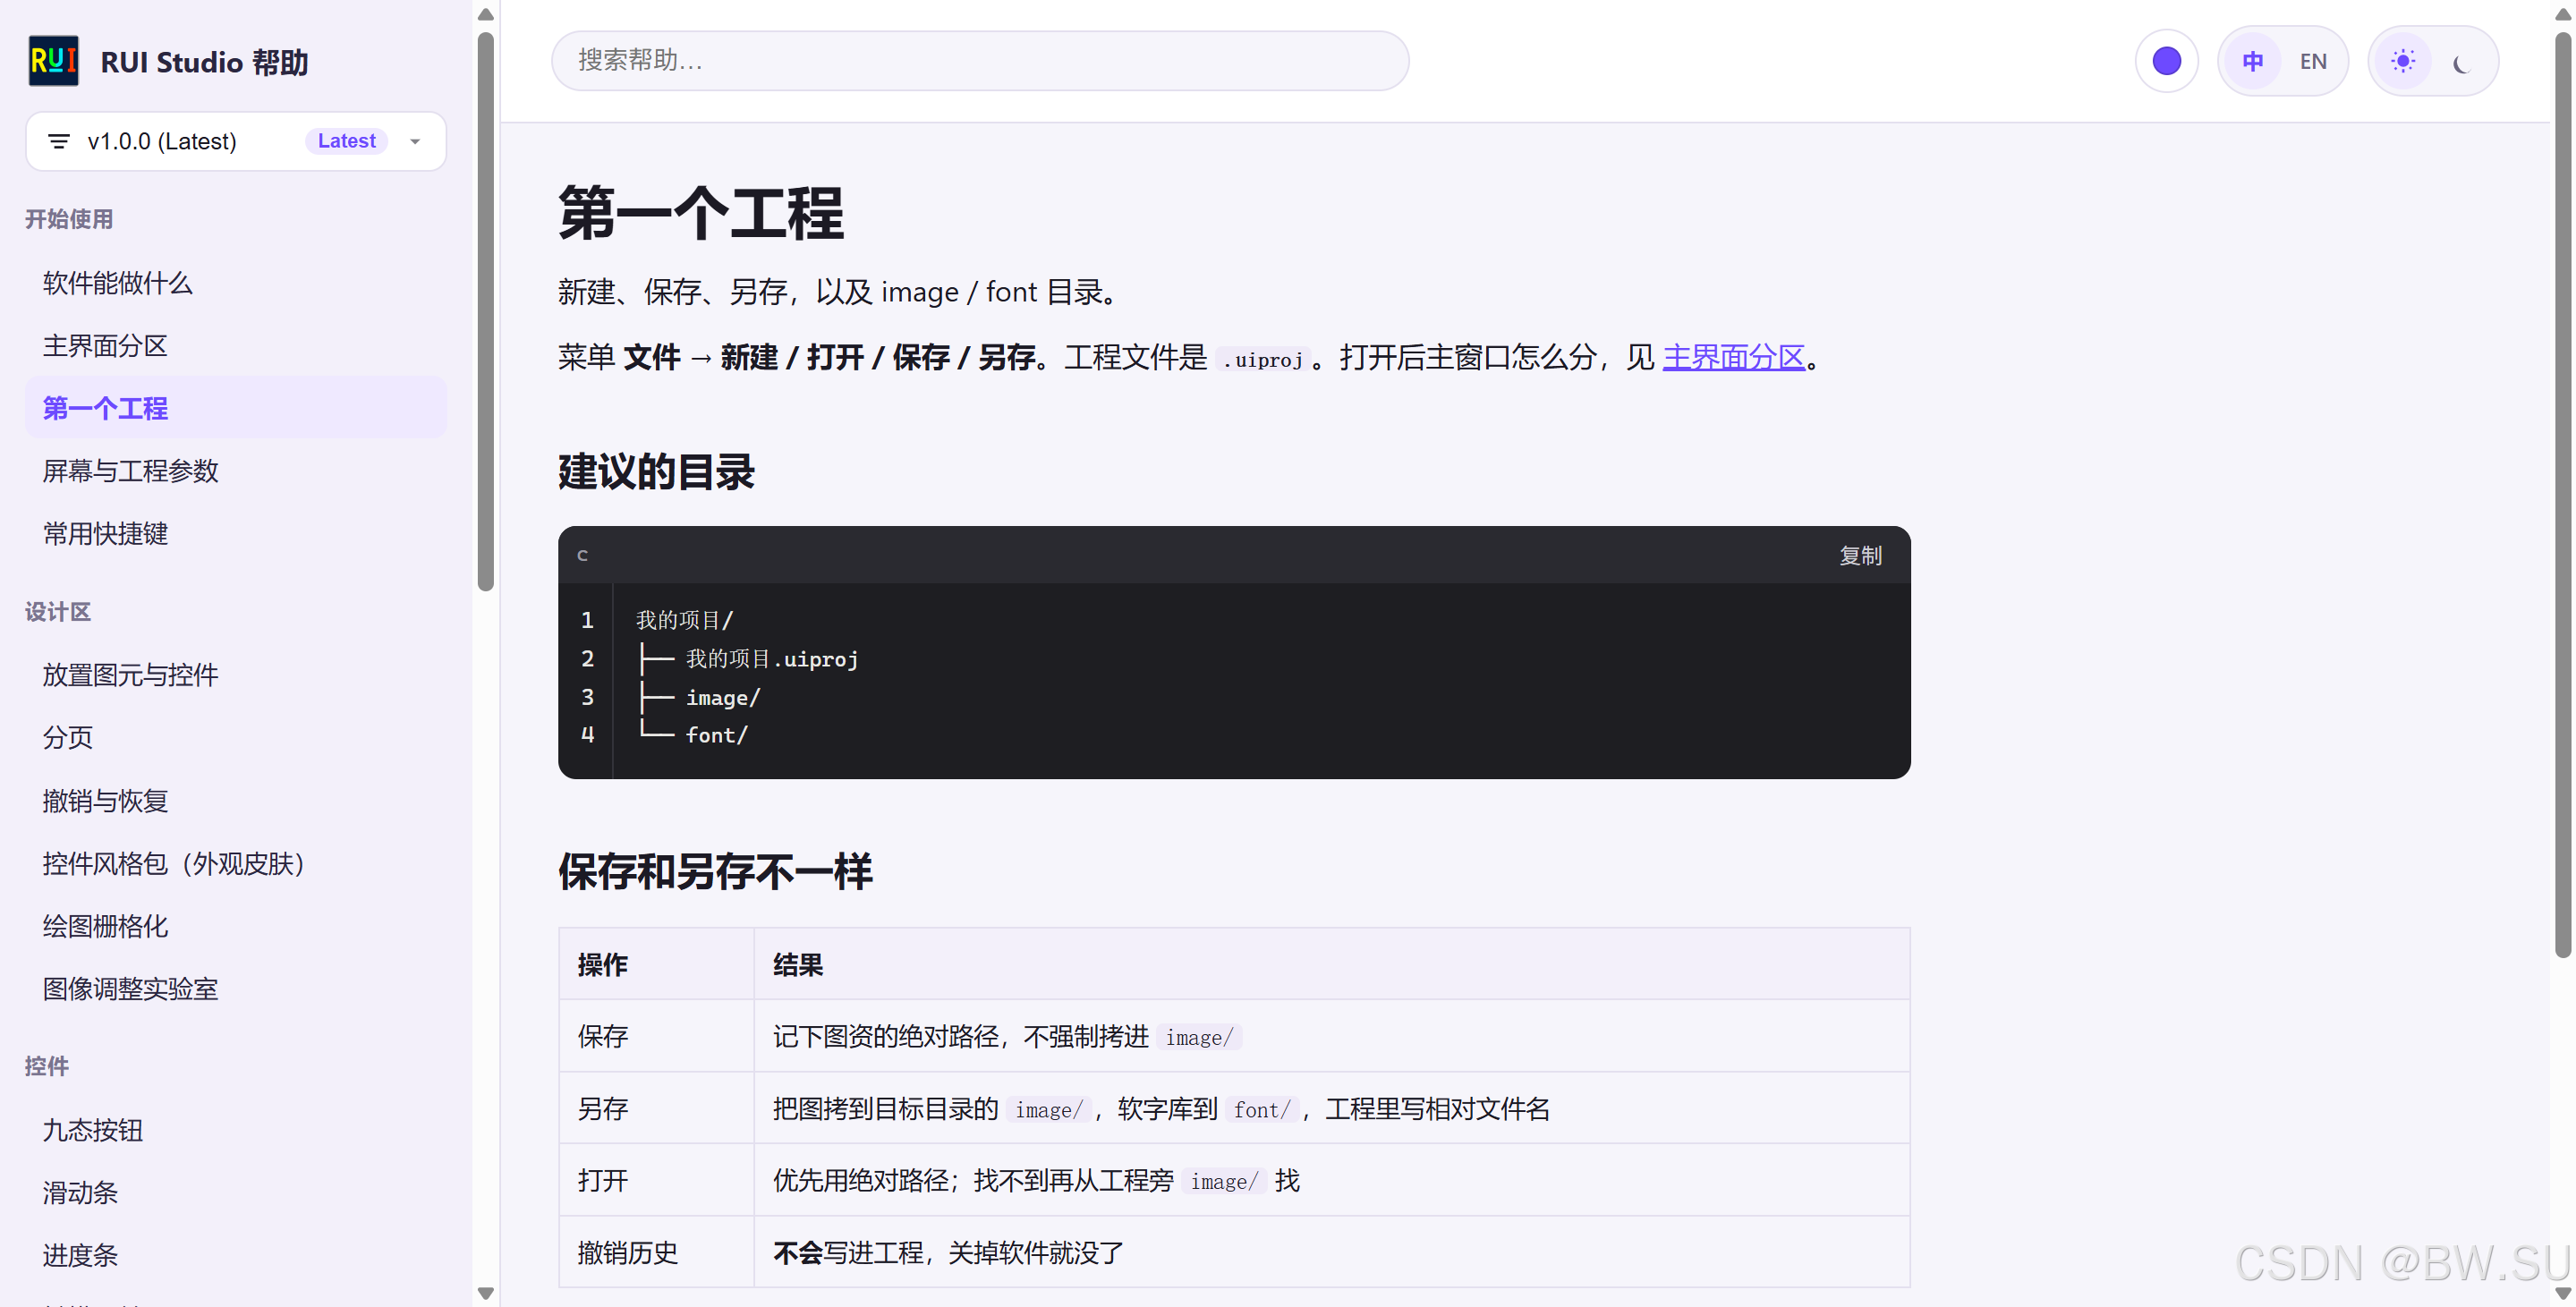Click the Latest version badge
This screenshot has width=2576, height=1307.
[346, 141]
